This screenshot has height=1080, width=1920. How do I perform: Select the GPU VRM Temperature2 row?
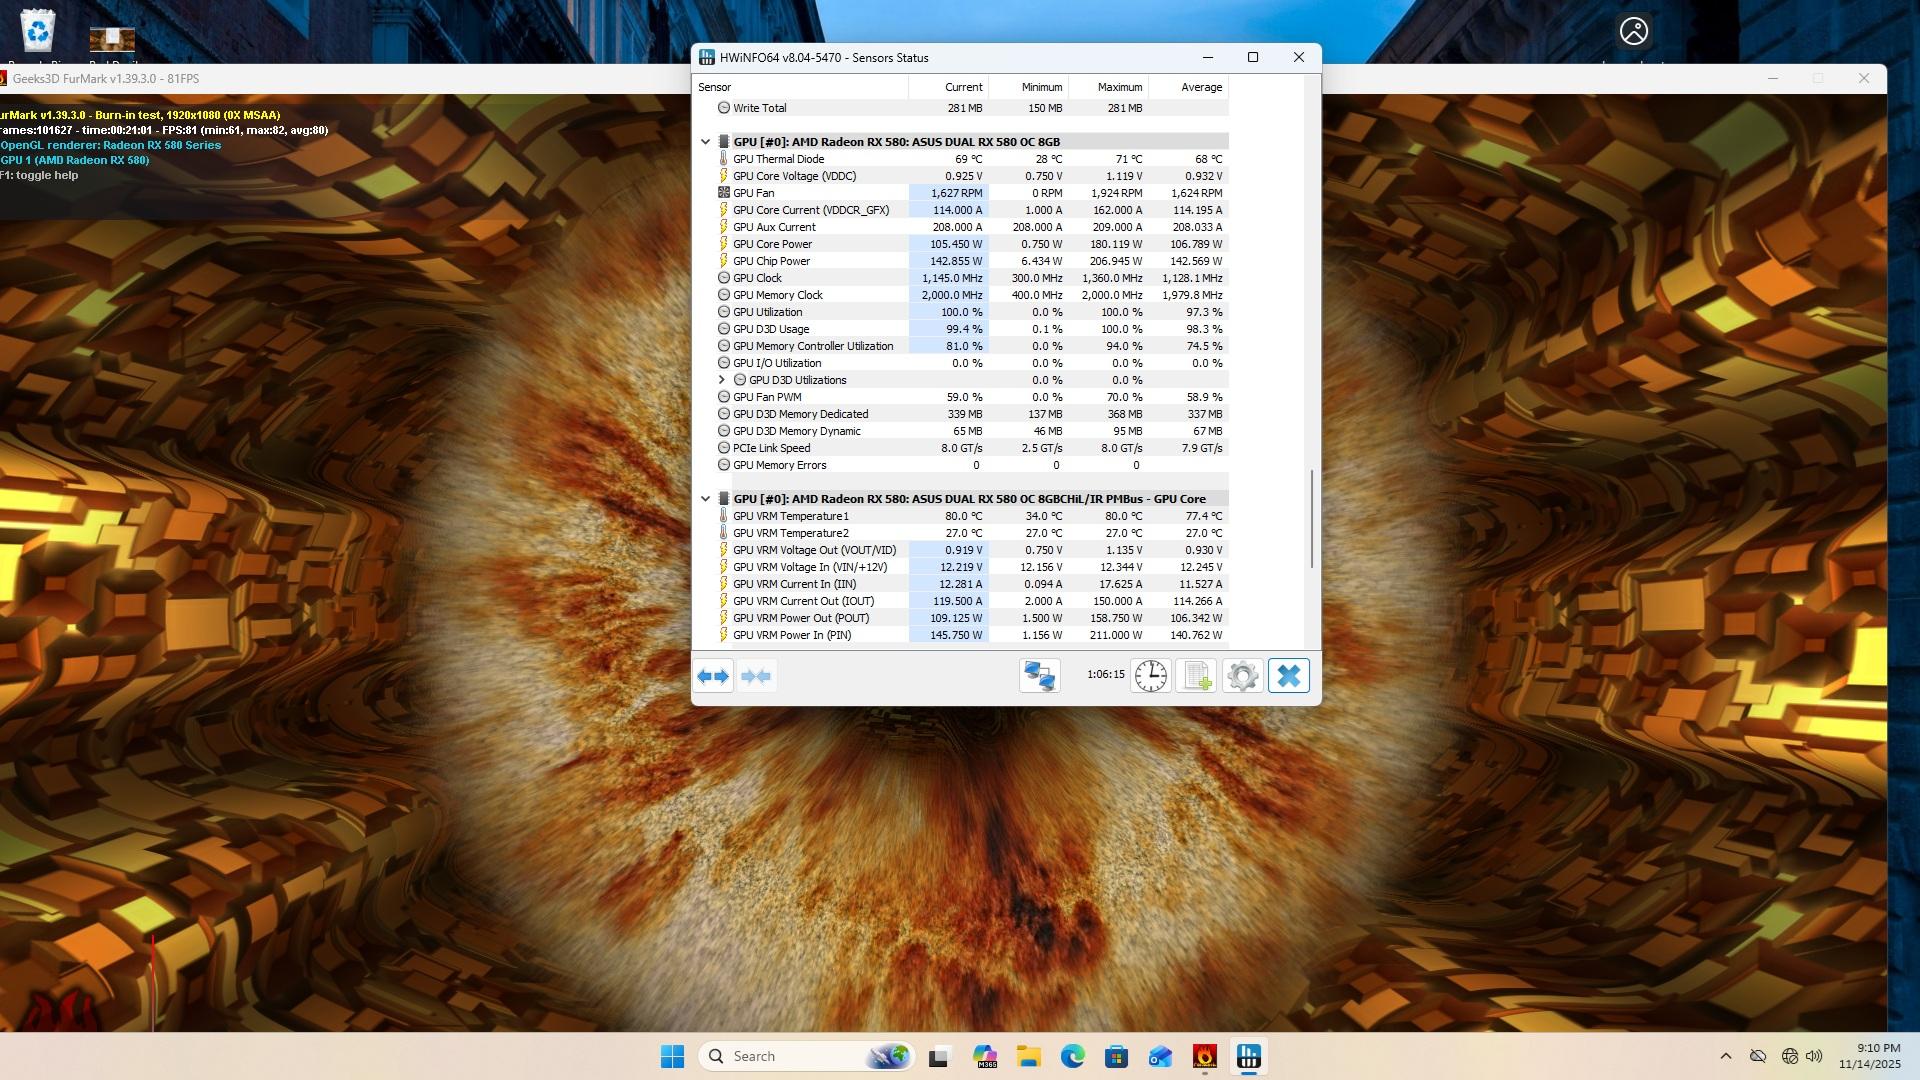point(961,533)
